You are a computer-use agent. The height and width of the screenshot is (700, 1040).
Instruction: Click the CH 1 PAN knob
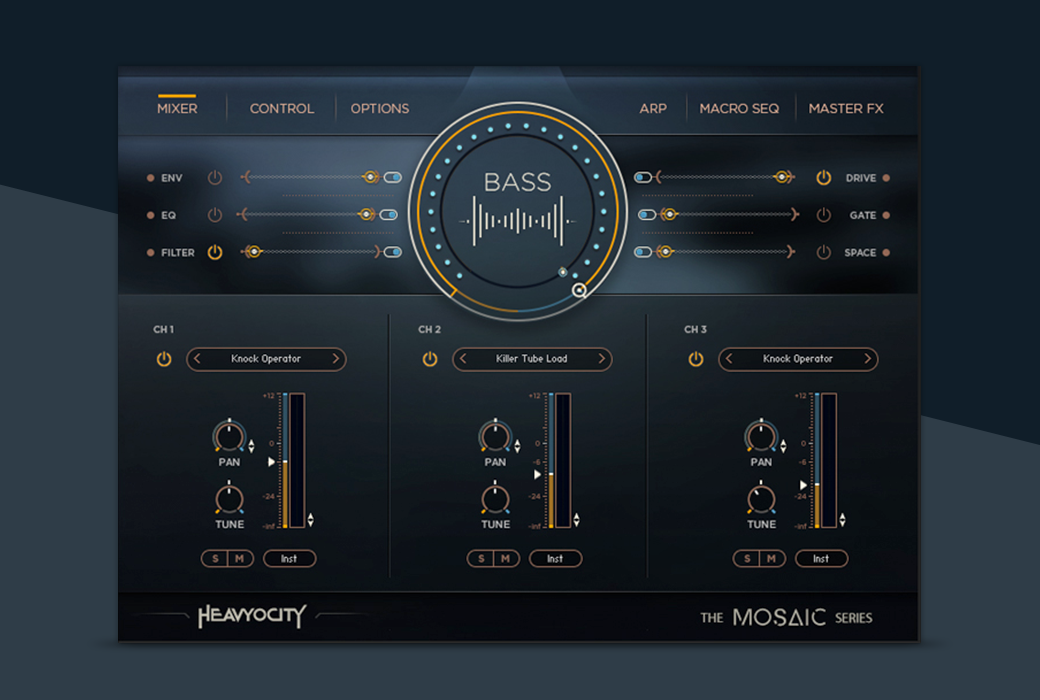(x=229, y=437)
